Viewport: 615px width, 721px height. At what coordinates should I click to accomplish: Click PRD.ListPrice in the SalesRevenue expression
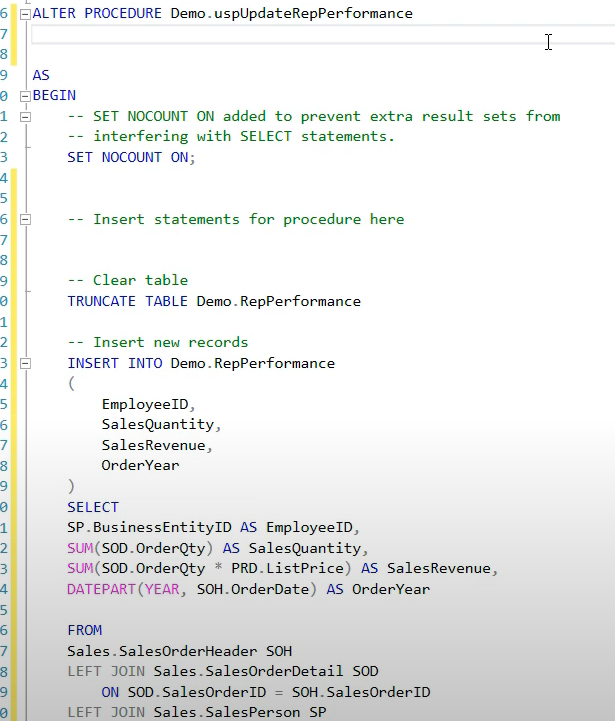287,568
